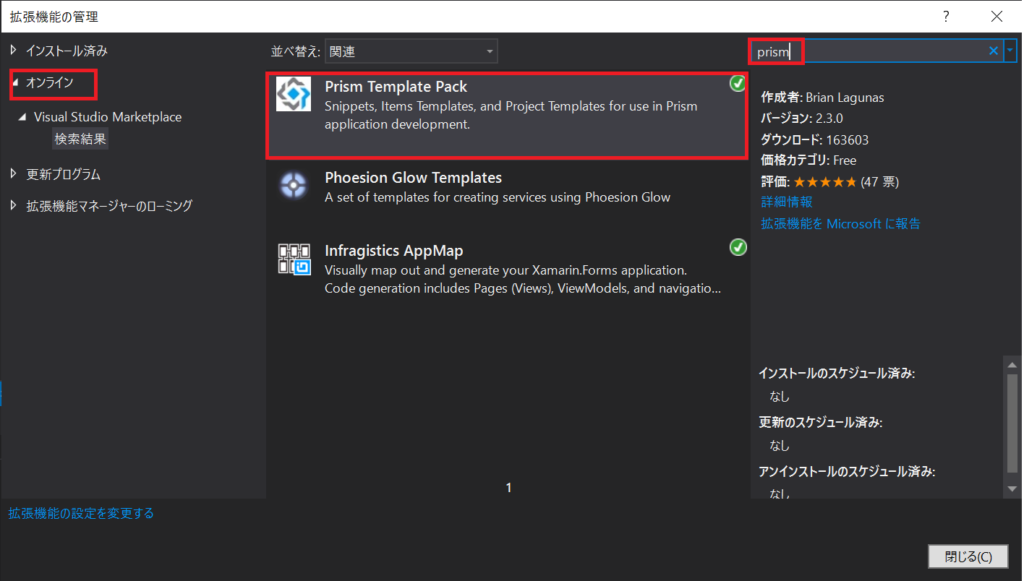1024x581 pixels.
Task: Click the 並べ替え label
Action: 296,52
